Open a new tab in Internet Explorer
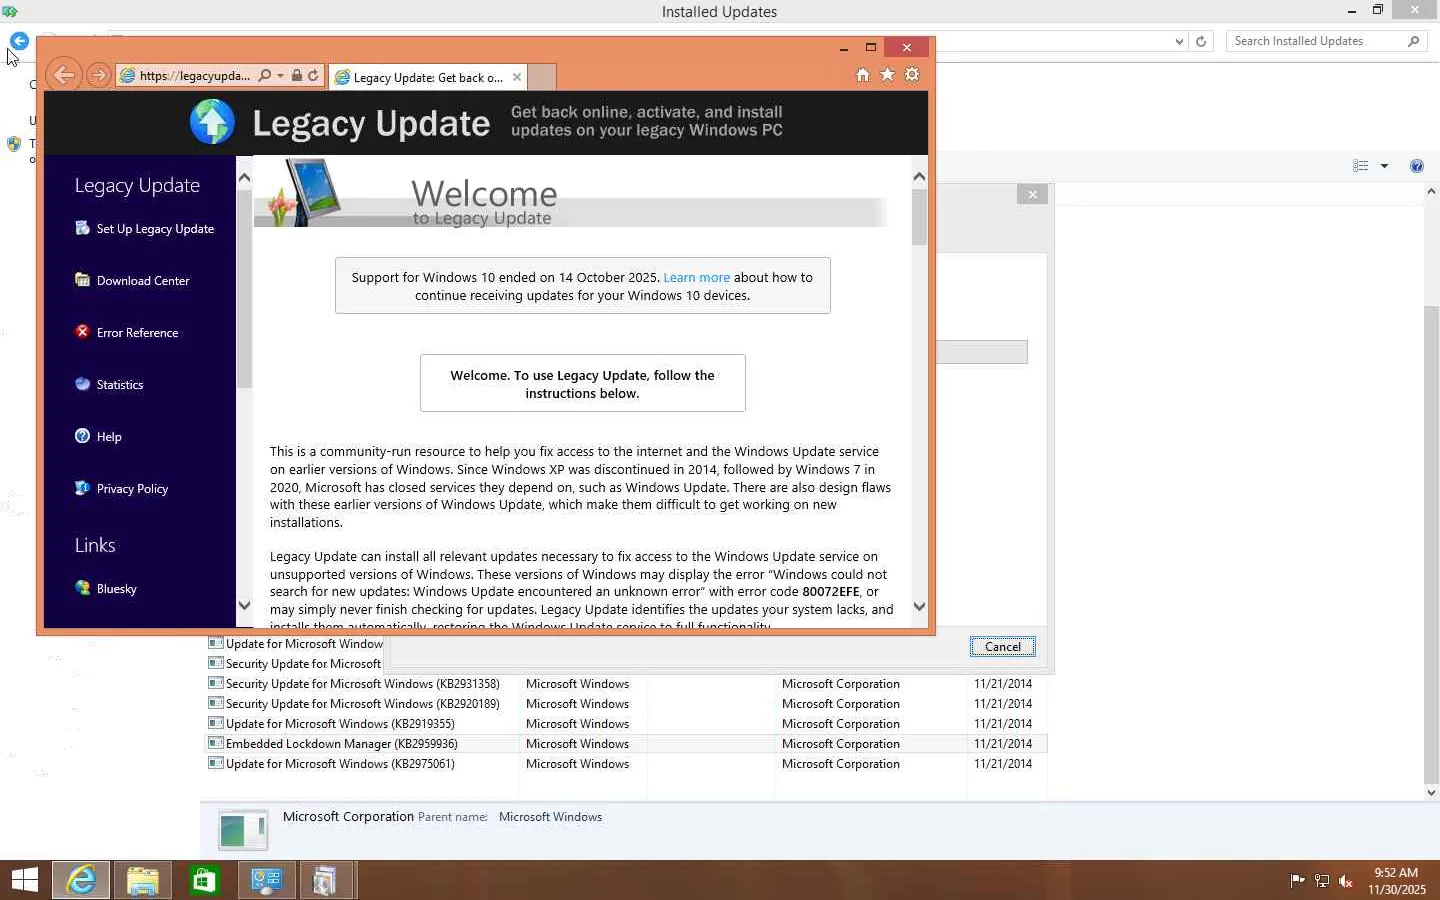 click(541, 77)
